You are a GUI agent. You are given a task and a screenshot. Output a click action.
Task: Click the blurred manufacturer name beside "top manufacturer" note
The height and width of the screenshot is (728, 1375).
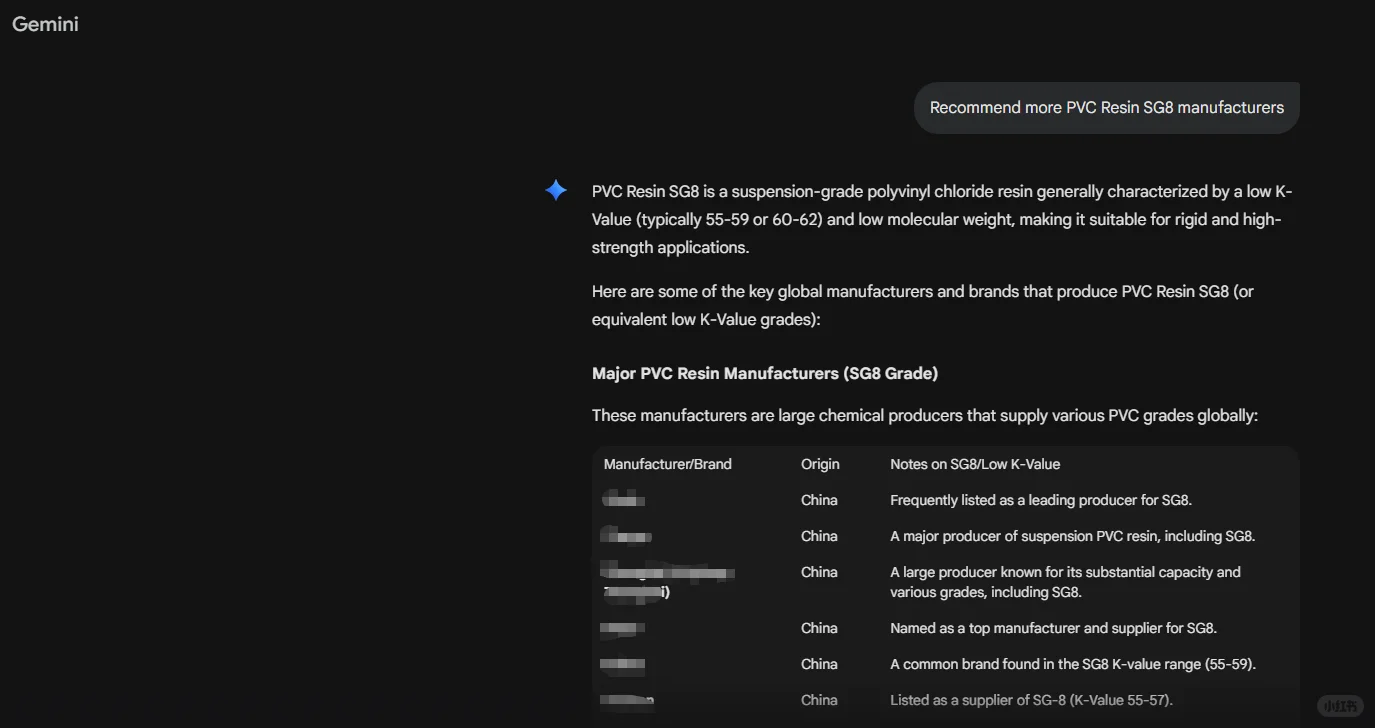point(622,628)
